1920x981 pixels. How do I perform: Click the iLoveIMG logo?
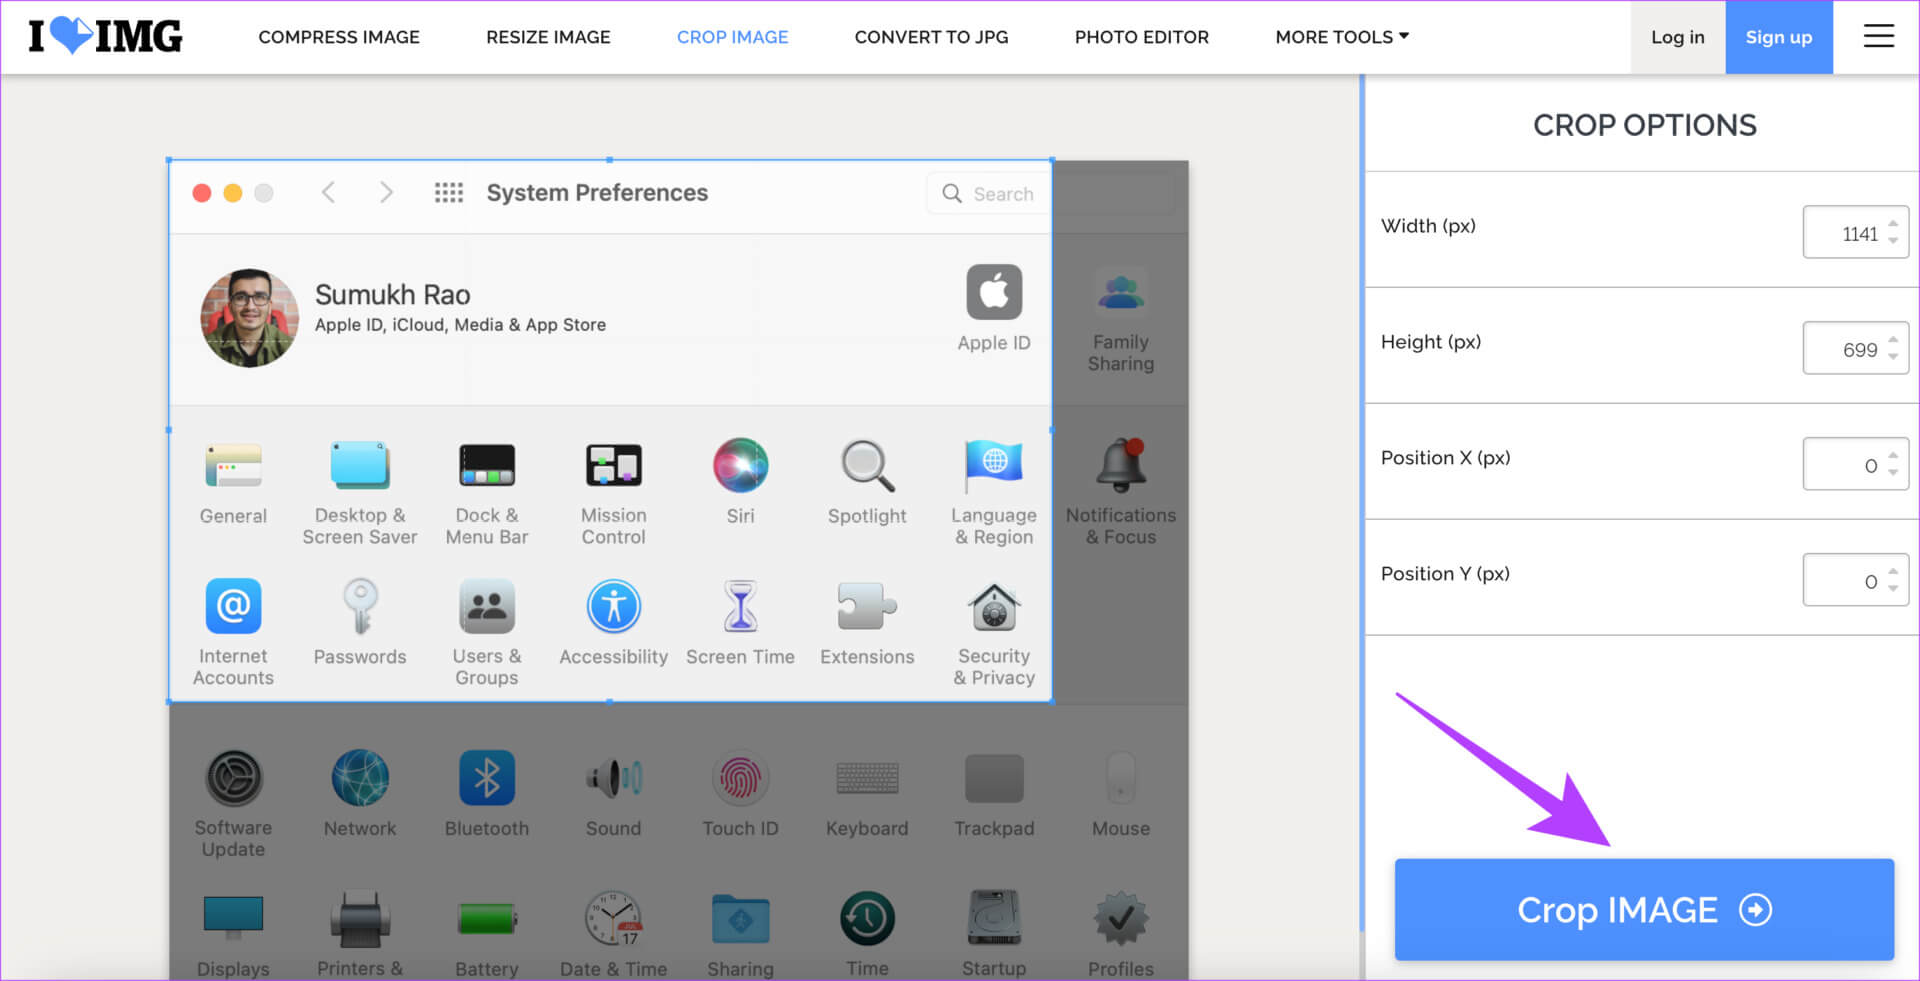(x=105, y=36)
